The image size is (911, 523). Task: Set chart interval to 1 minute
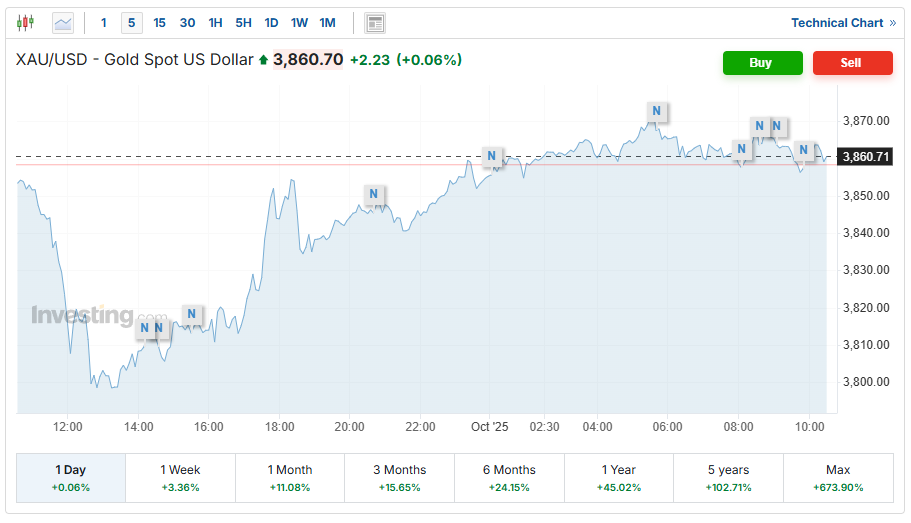tap(103, 22)
